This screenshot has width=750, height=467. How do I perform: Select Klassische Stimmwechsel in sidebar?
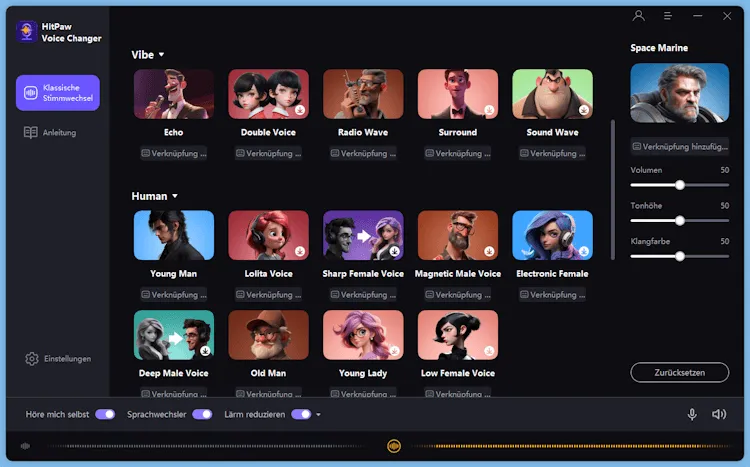[x=58, y=92]
